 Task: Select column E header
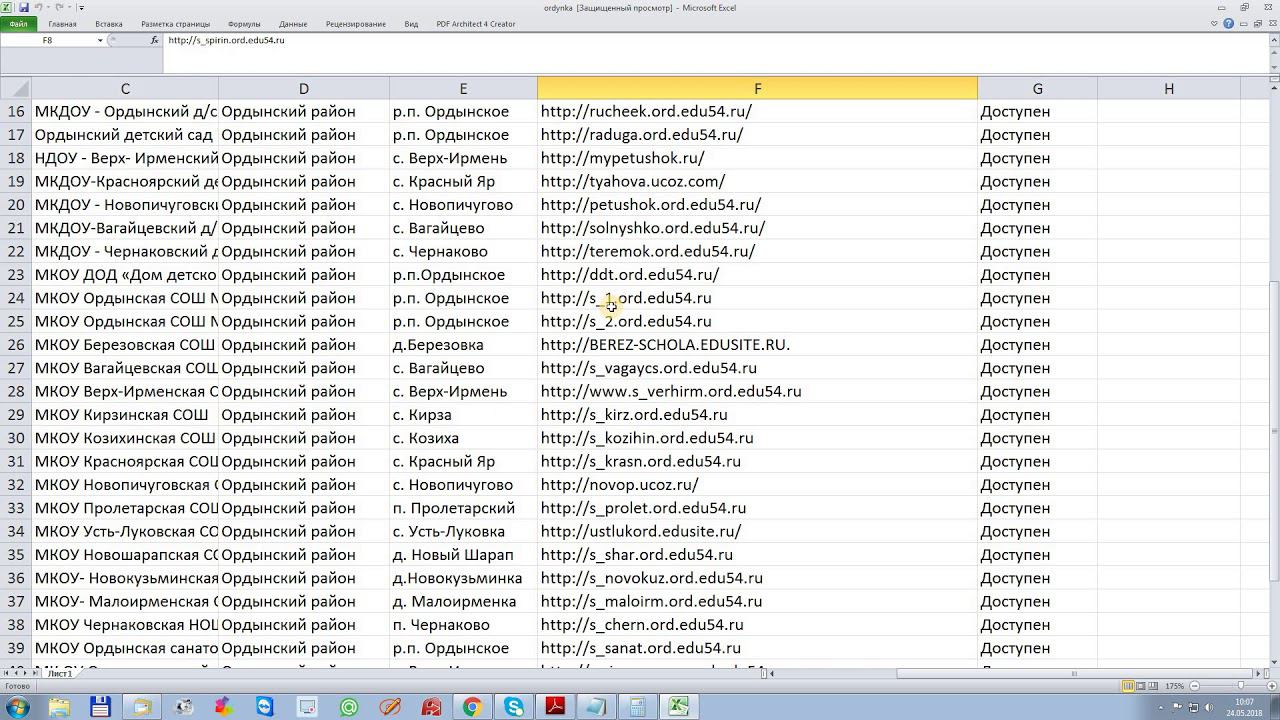point(463,88)
